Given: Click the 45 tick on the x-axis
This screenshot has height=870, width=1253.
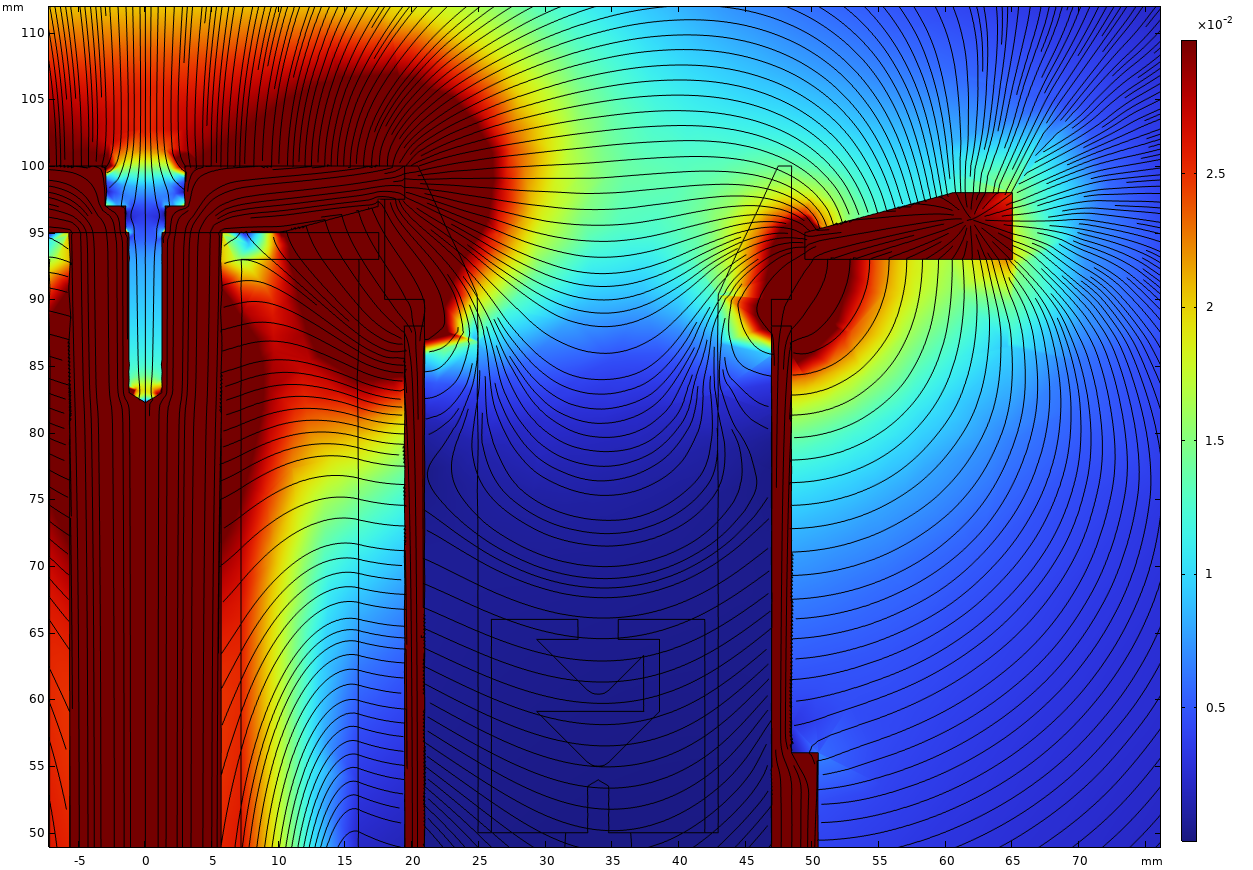Looking at the screenshot, I should click(746, 860).
